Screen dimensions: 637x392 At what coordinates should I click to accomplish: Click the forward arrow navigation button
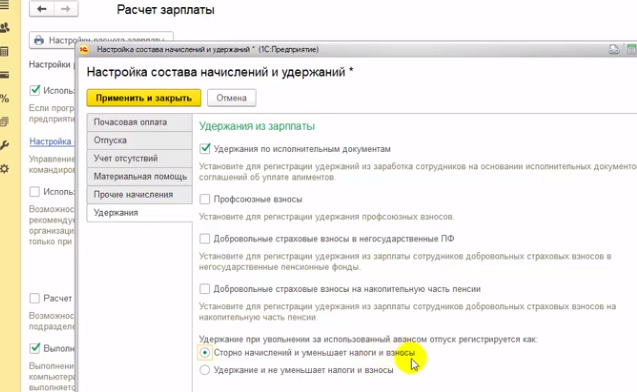[x=66, y=9]
